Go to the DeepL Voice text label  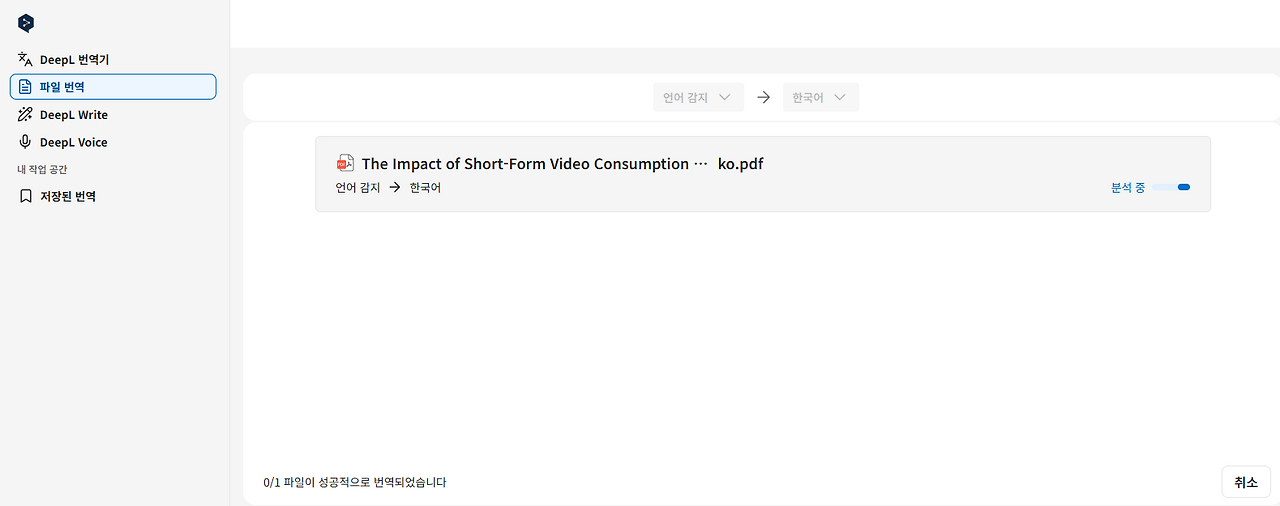tap(74, 142)
